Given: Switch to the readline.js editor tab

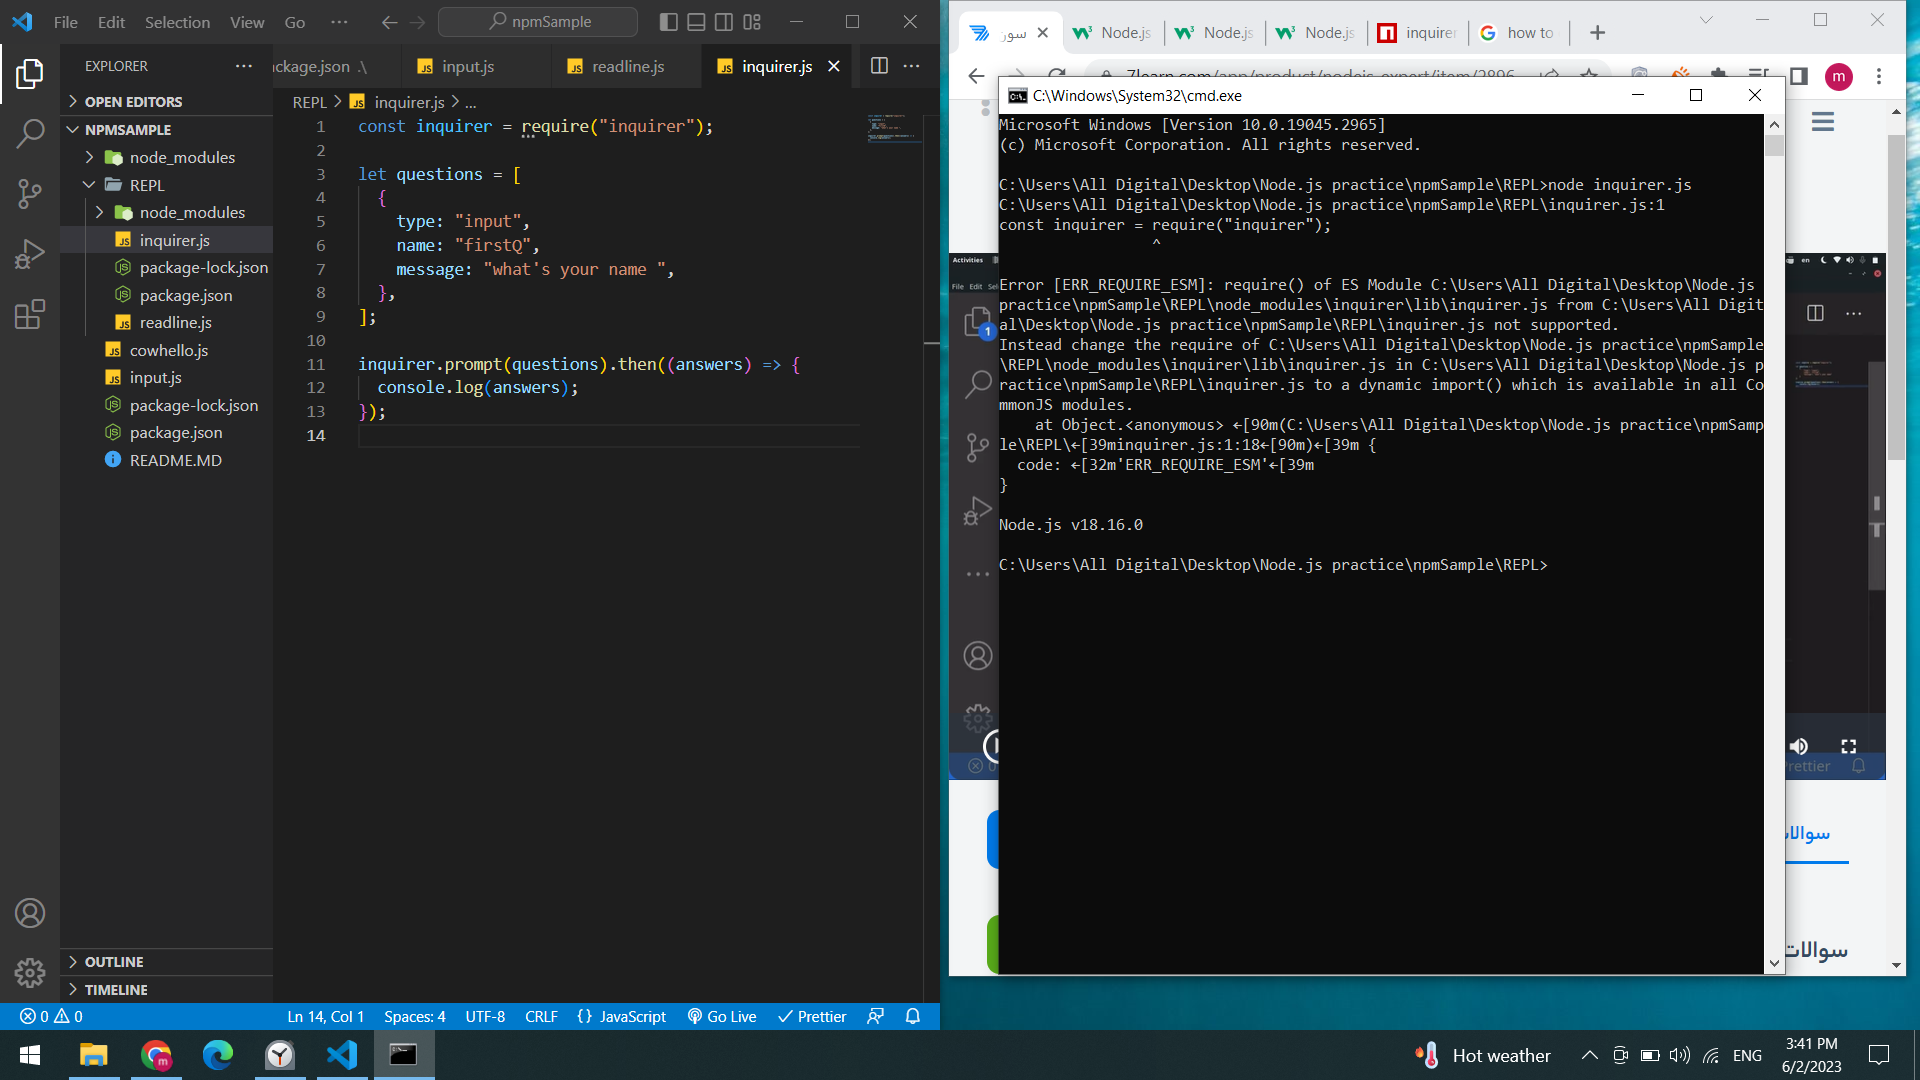Looking at the screenshot, I should pyautogui.click(x=628, y=66).
